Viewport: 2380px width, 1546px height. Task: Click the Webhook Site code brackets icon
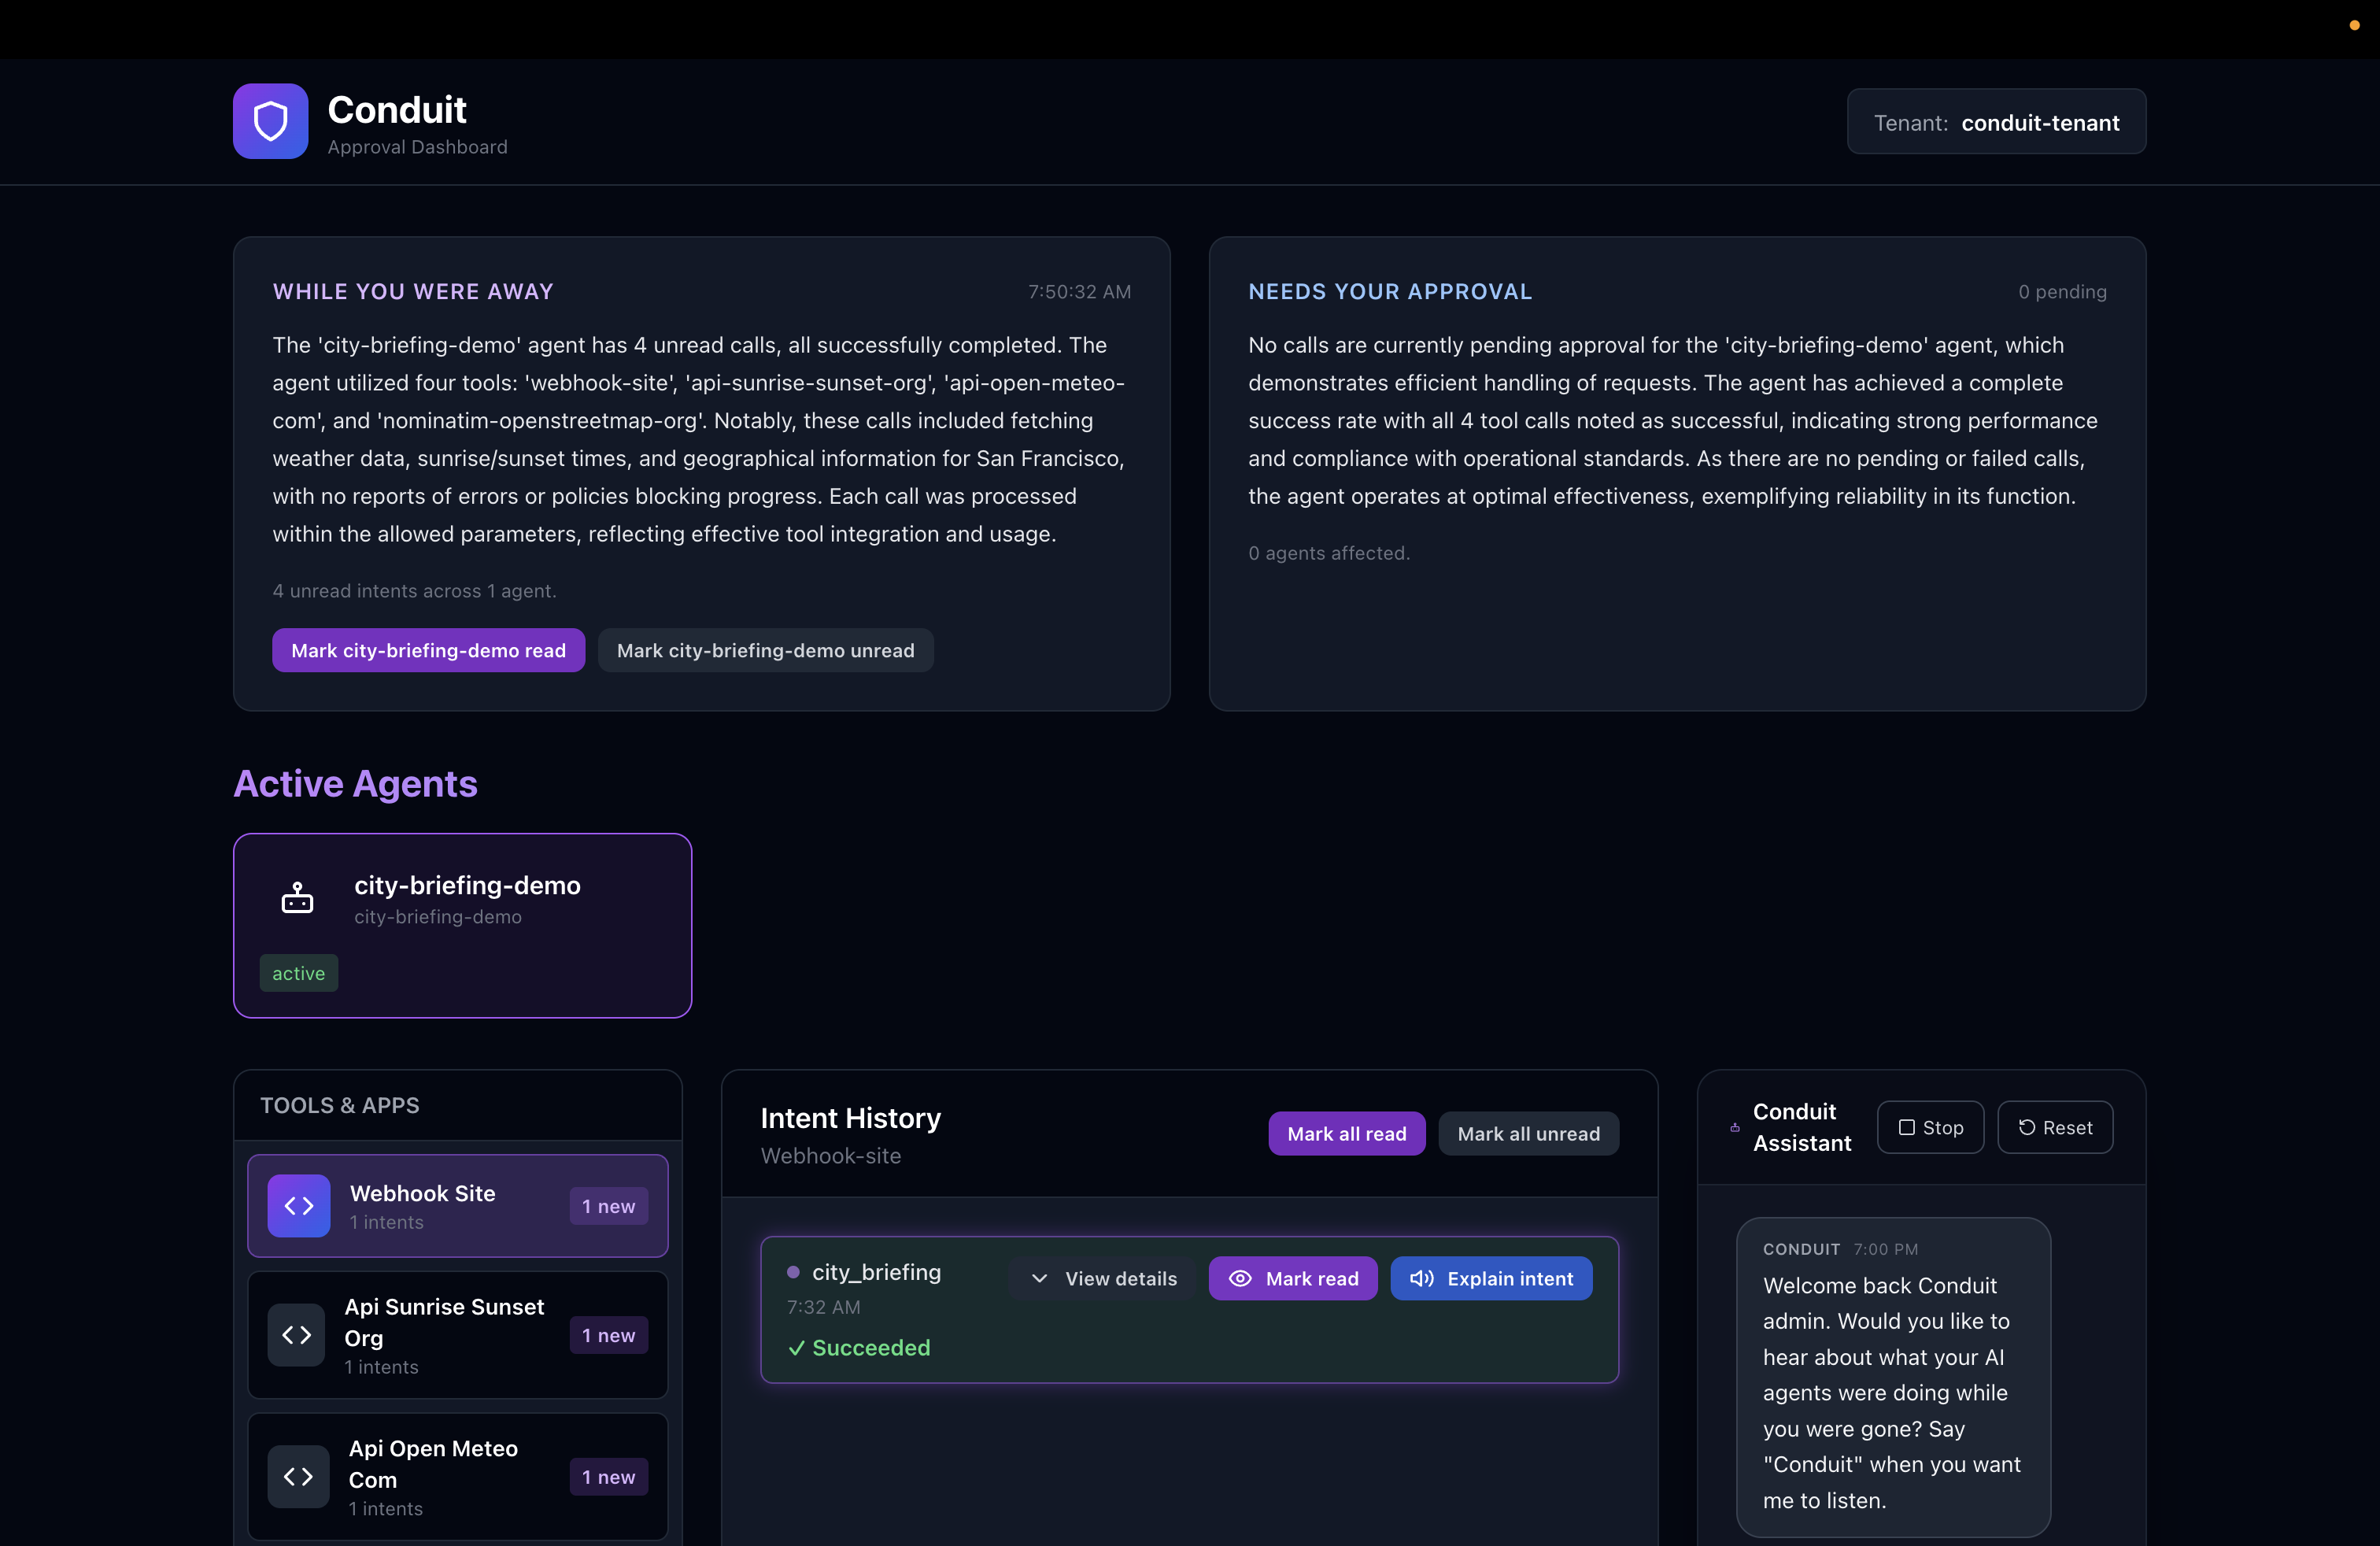(x=298, y=1205)
